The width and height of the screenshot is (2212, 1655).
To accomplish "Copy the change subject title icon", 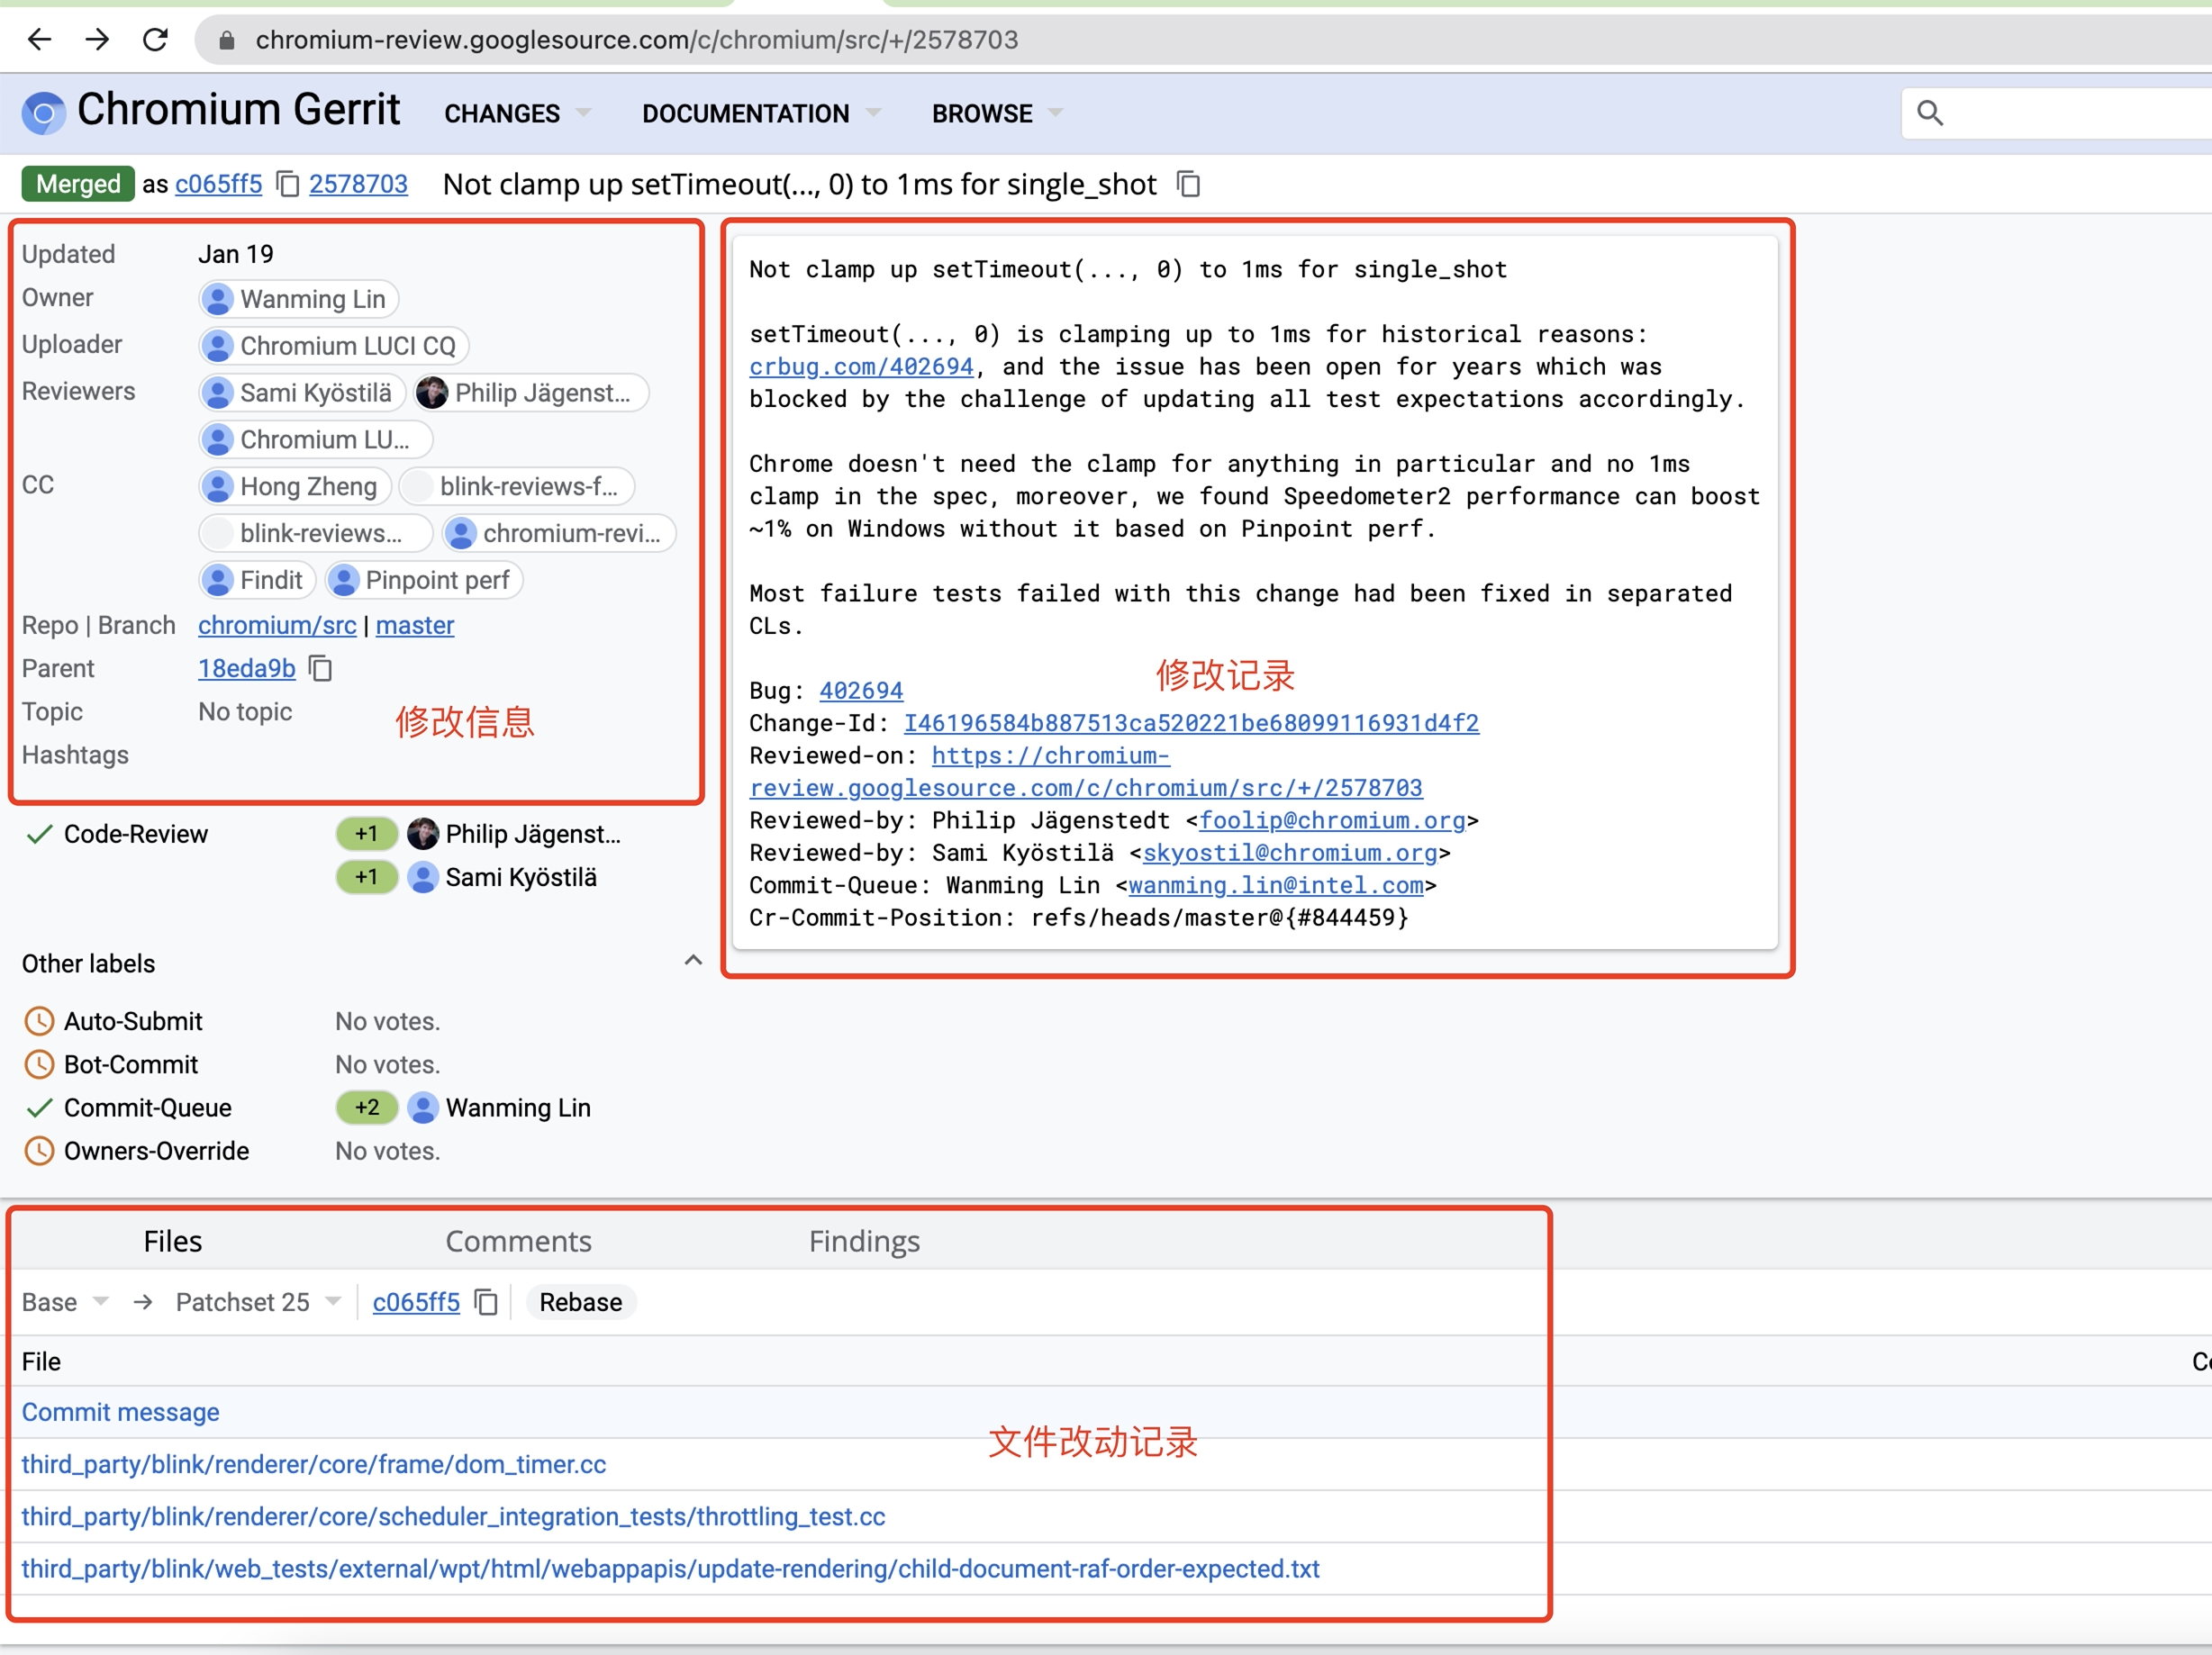I will pos(1189,184).
